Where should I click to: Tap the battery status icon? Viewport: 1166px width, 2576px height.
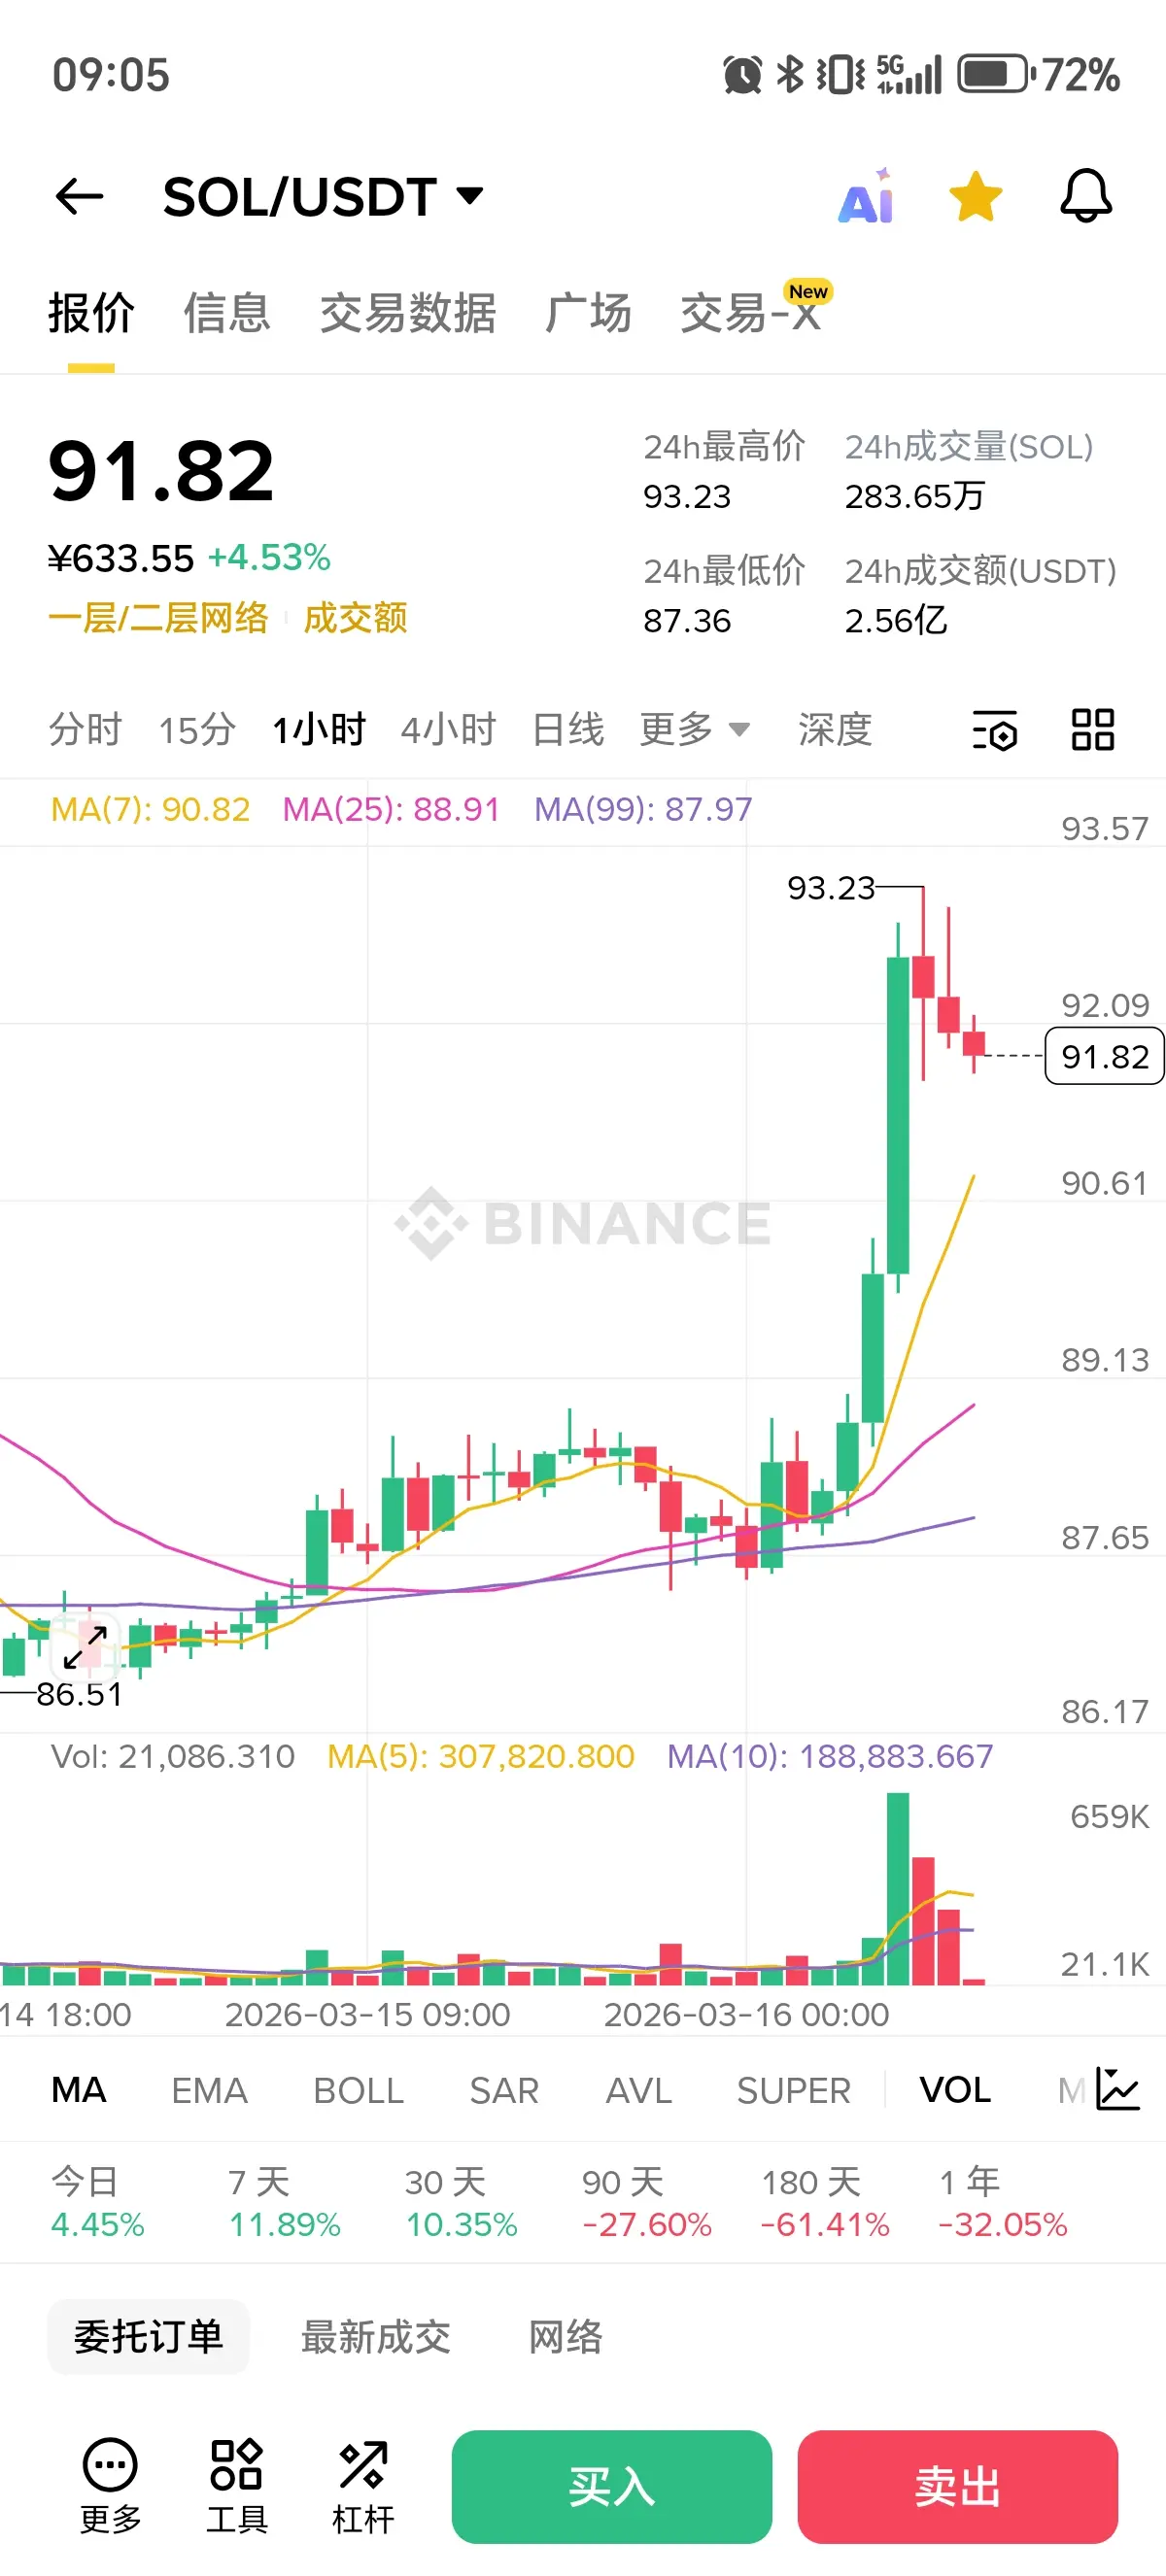995,75
